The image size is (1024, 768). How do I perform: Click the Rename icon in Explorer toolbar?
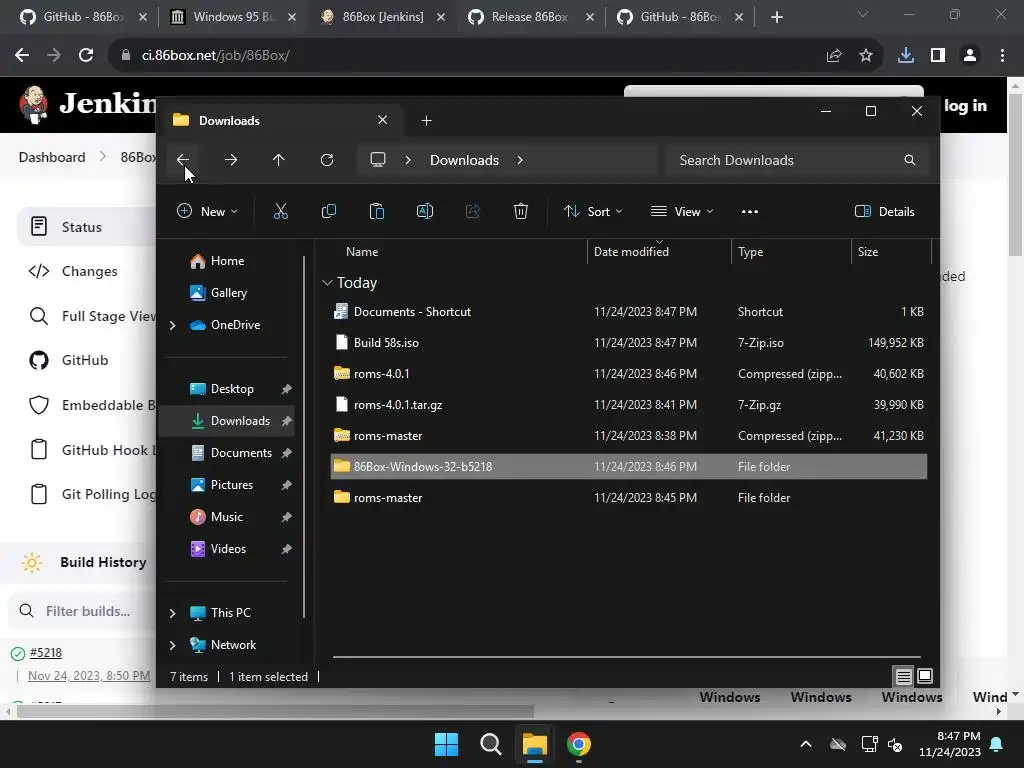tap(424, 211)
